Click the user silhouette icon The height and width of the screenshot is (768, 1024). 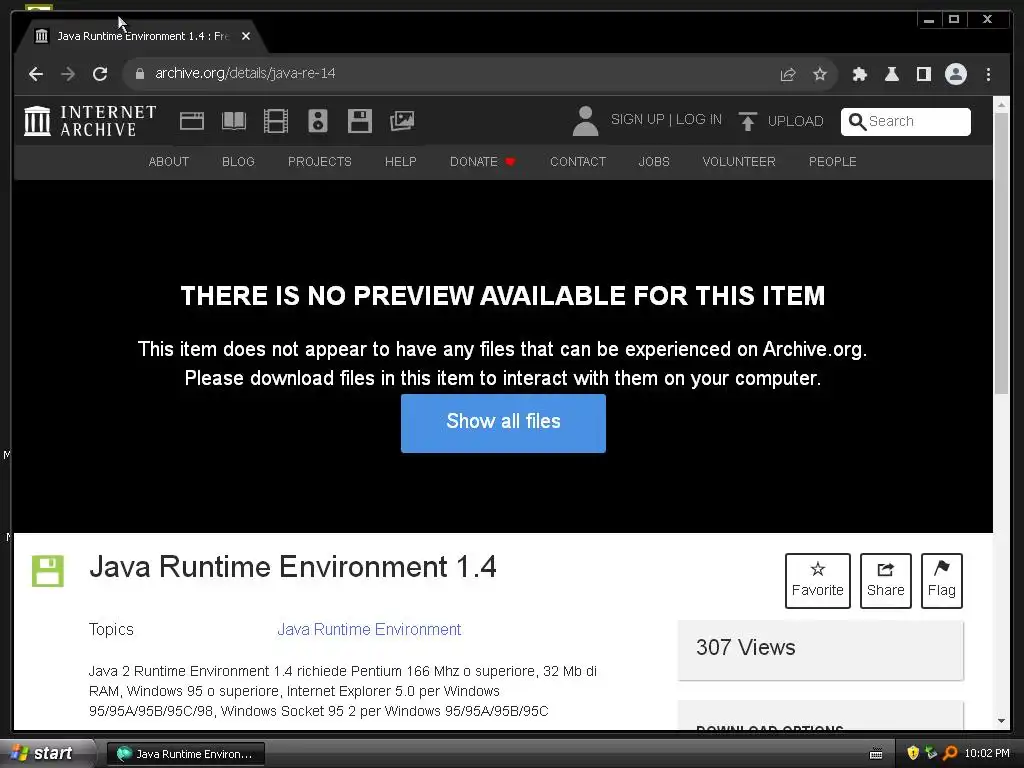(585, 121)
